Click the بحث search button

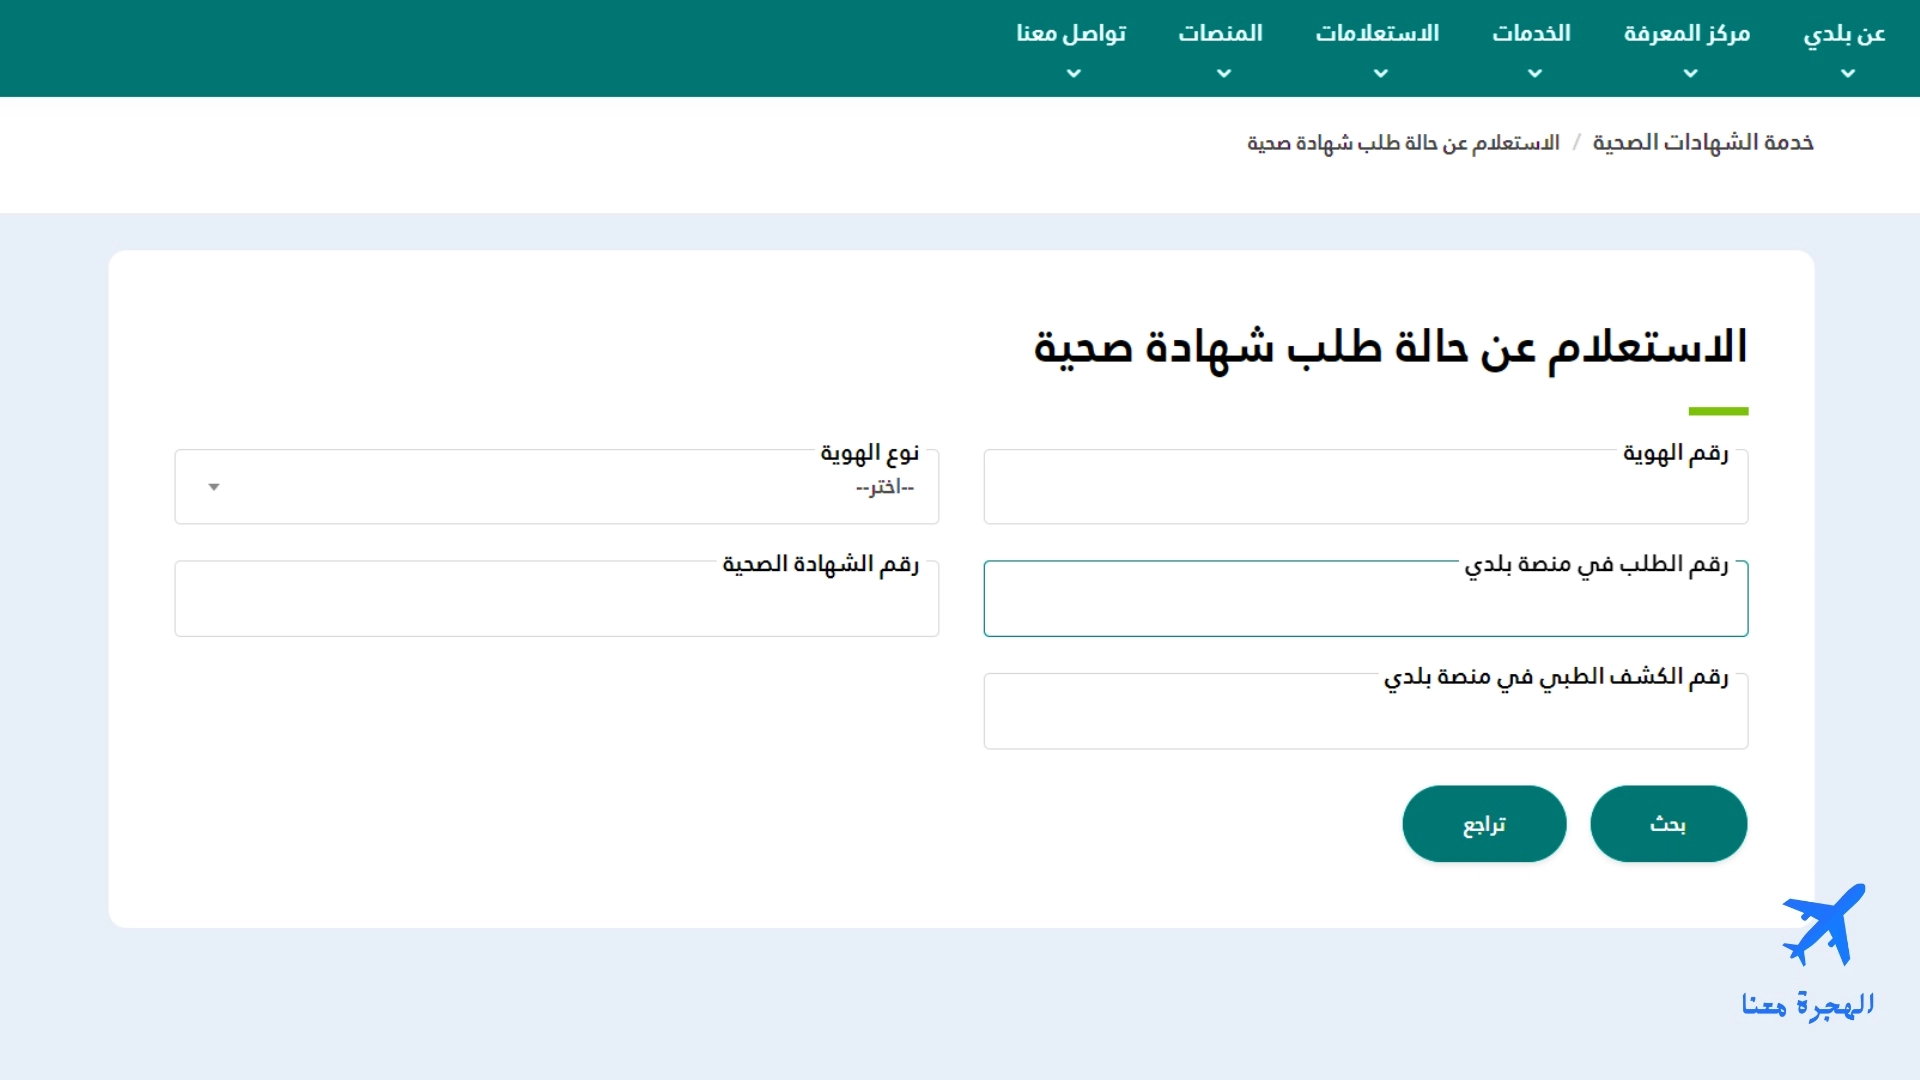pos(1668,824)
